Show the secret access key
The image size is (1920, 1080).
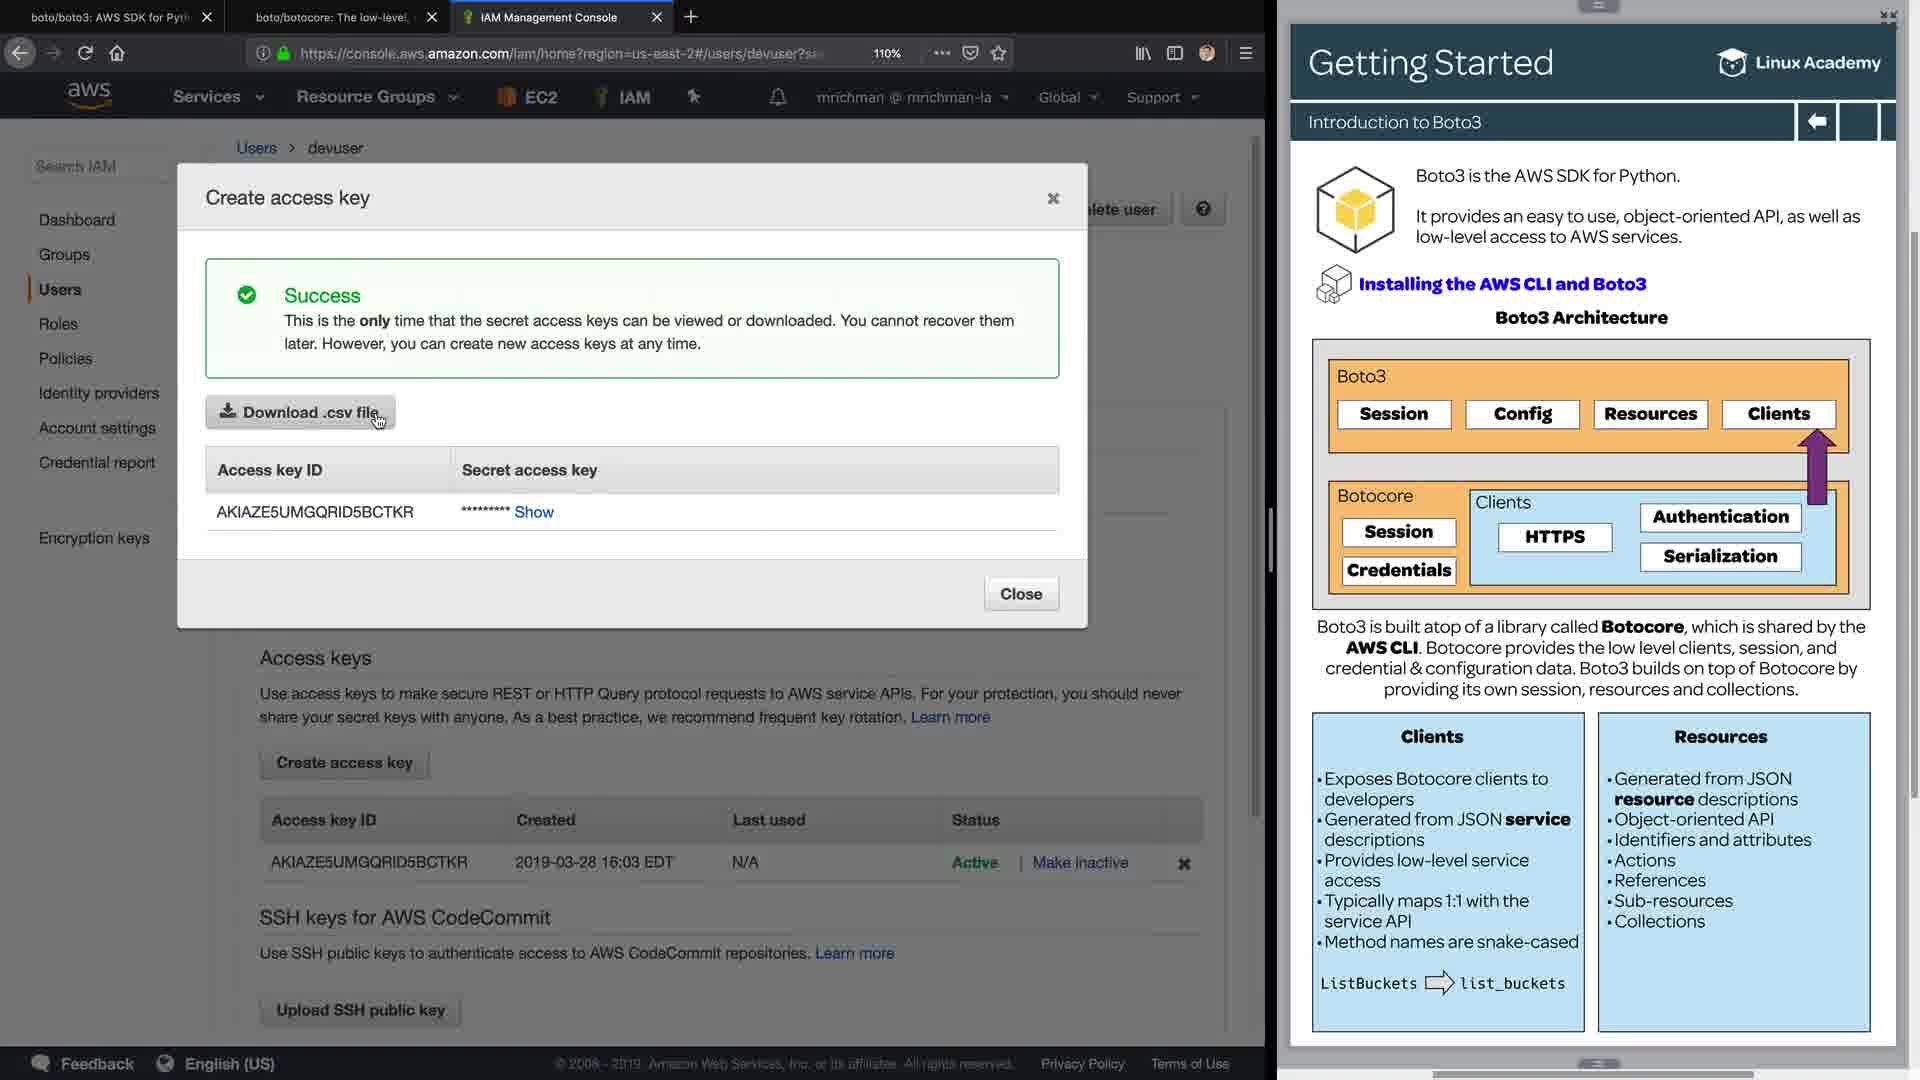click(534, 512)
